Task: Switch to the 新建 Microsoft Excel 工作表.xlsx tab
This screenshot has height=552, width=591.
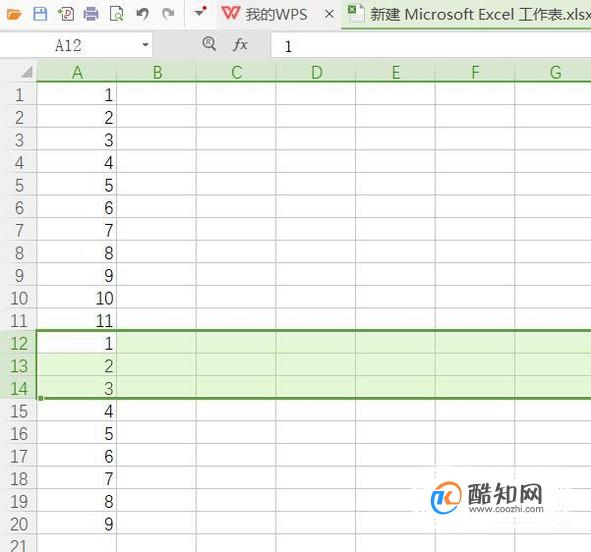Action: click(x=468, y=14)
